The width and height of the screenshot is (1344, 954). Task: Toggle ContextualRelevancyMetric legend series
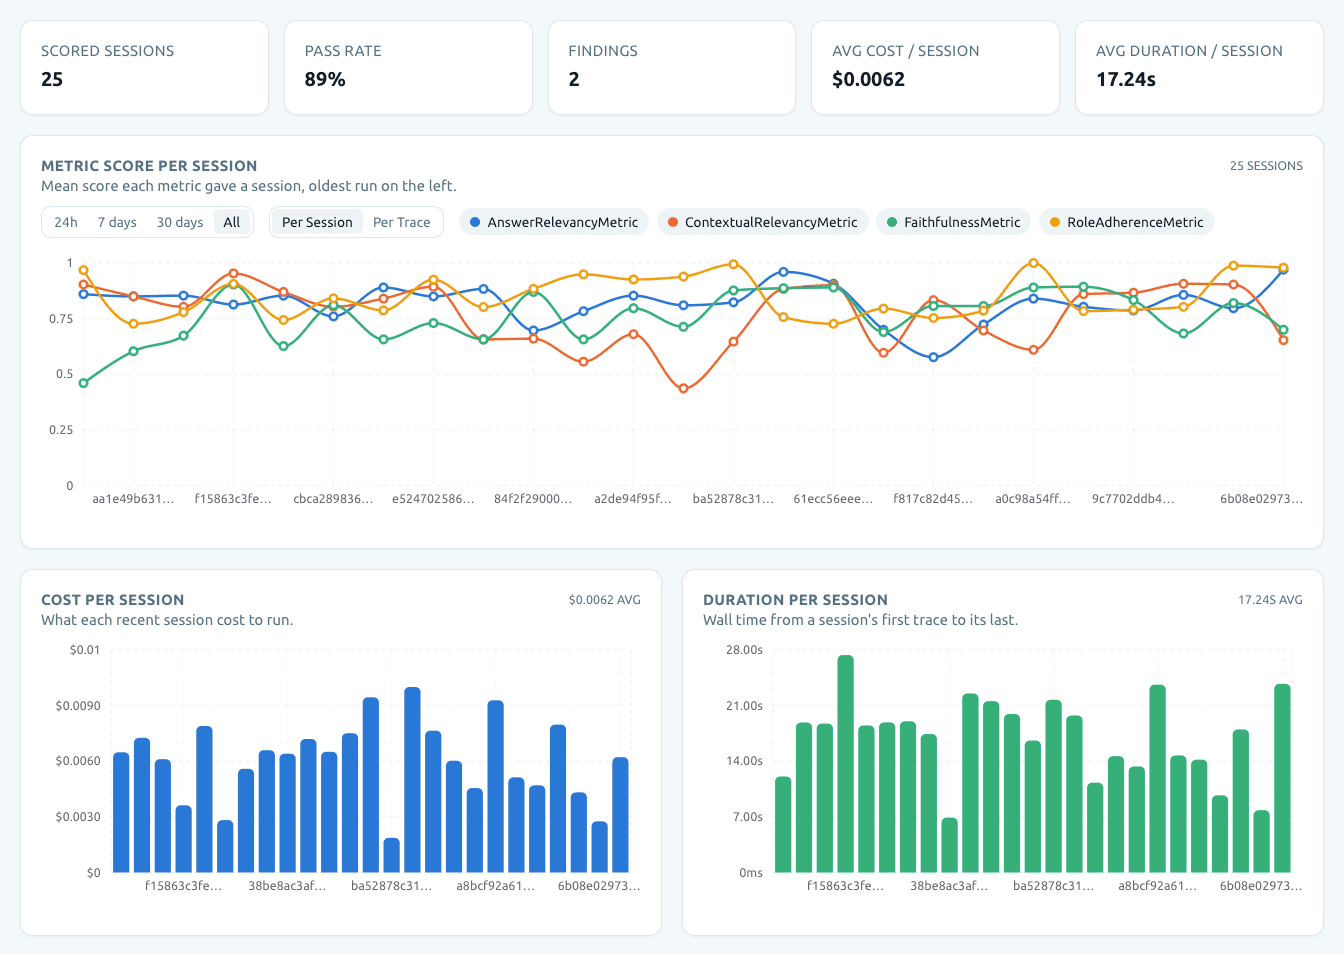tap(762, 222)
